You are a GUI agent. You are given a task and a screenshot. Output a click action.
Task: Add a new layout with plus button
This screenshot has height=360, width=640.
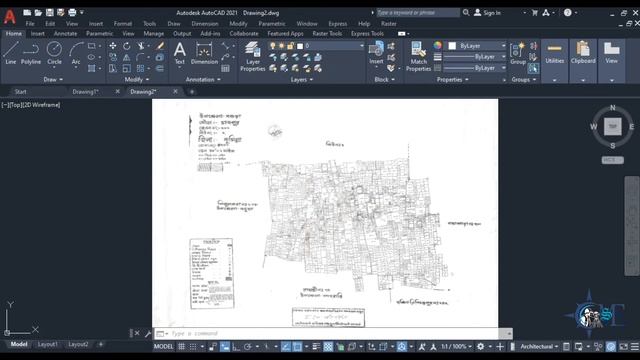101,344
